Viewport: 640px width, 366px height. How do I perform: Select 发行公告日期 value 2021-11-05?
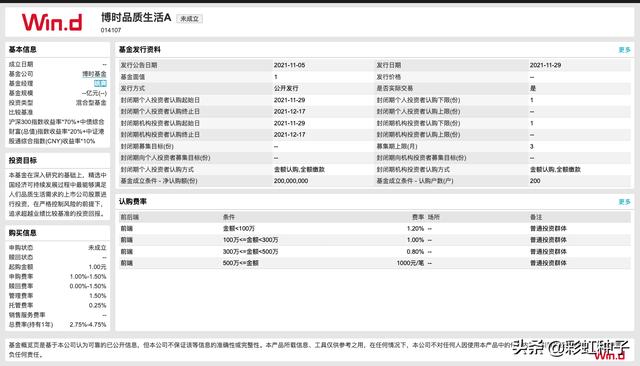(x=289, y=65)
